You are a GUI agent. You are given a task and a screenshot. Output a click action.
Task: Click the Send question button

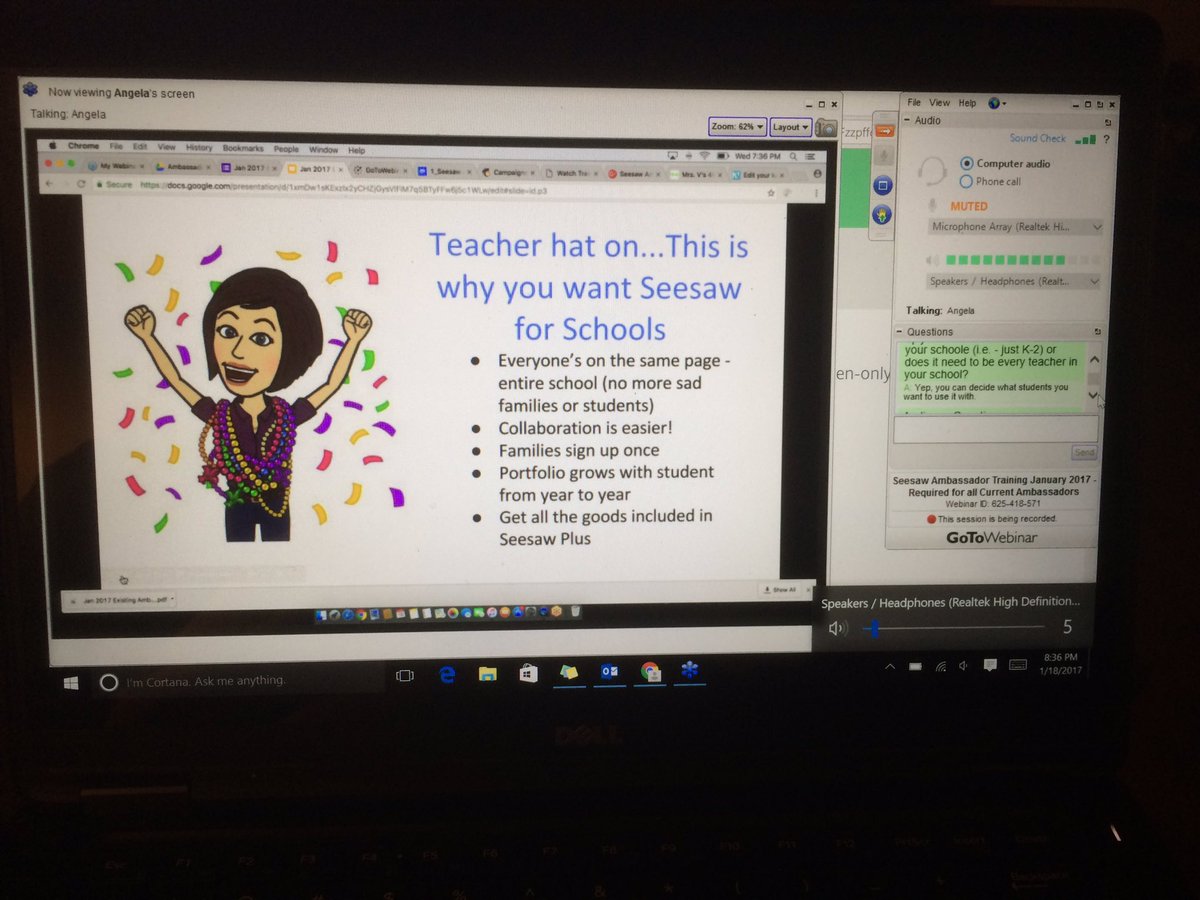click(x=1083, y=453)
